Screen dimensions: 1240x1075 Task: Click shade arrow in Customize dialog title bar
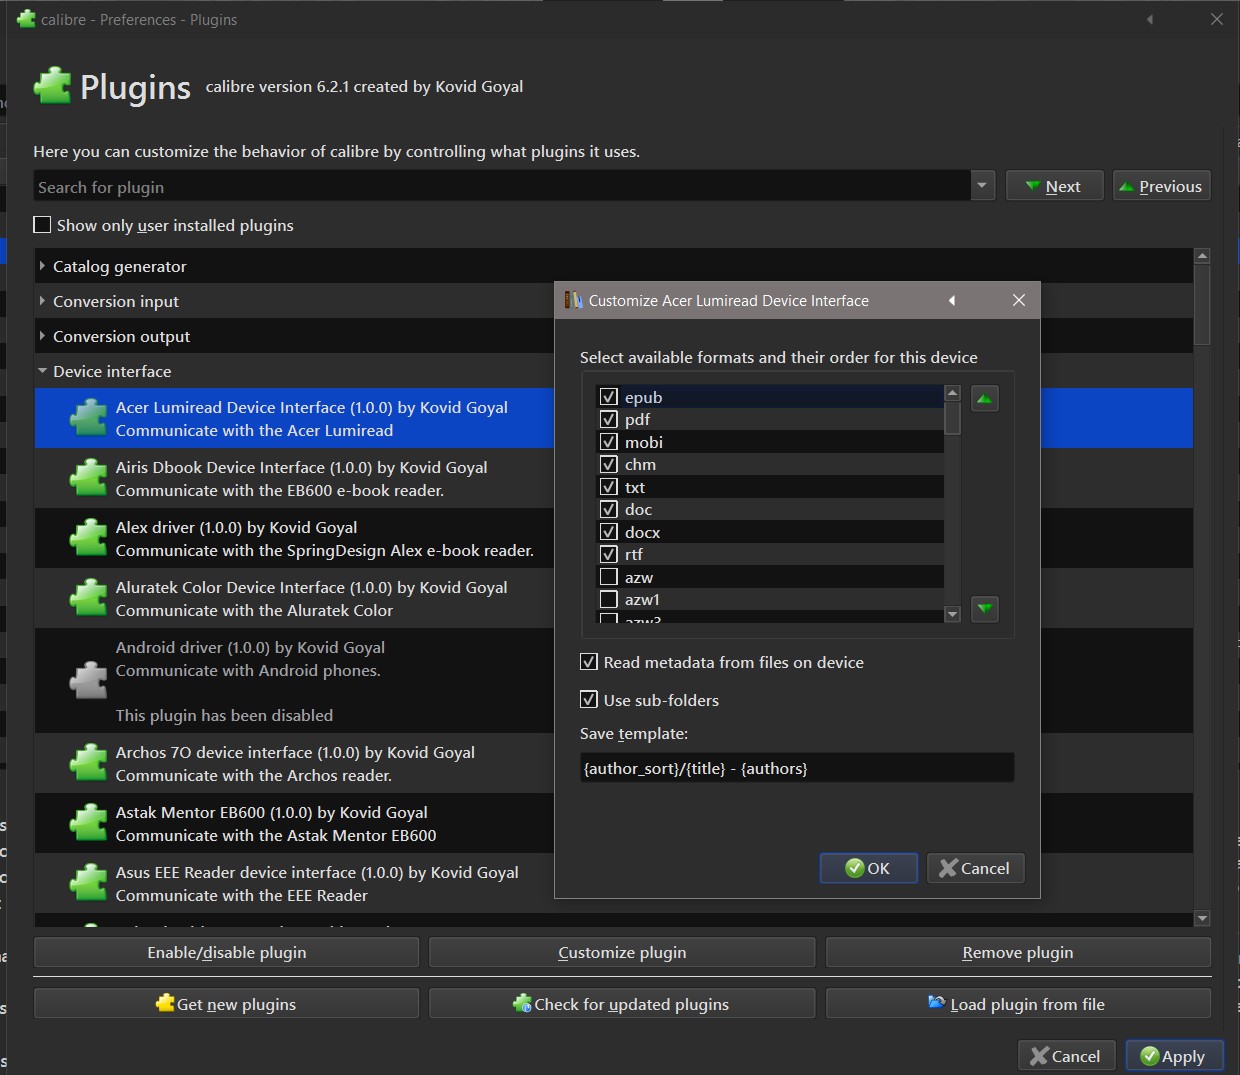952,300
